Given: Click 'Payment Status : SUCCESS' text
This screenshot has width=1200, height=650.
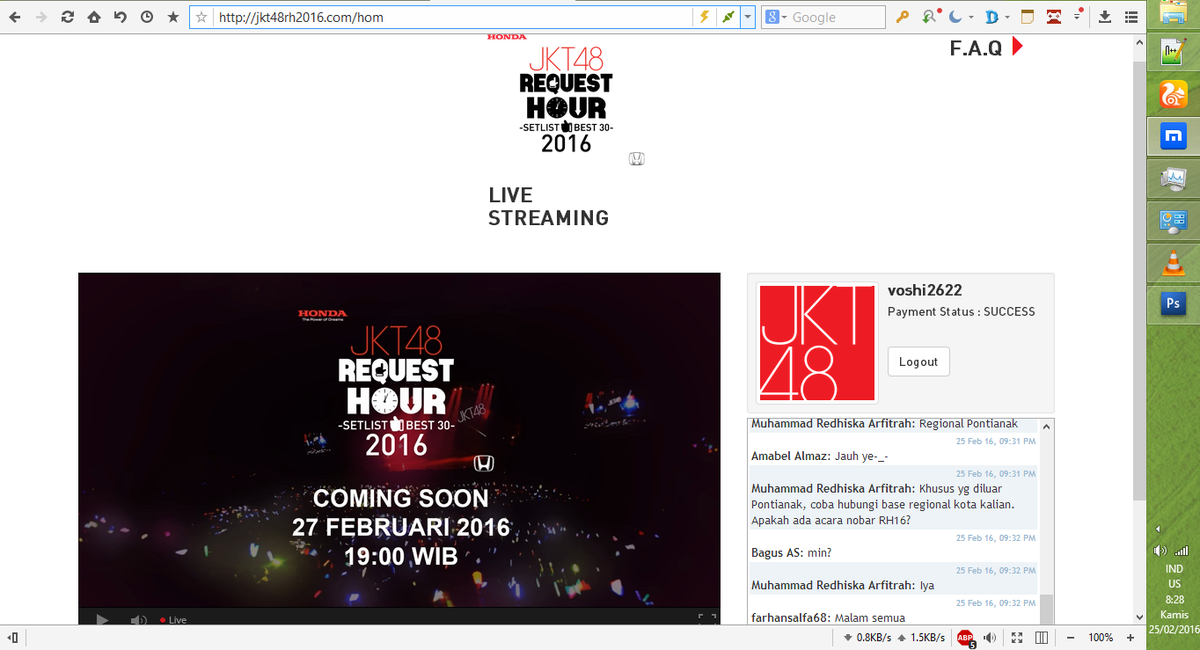Looking at the screenshot, I should tap(961, 311).
